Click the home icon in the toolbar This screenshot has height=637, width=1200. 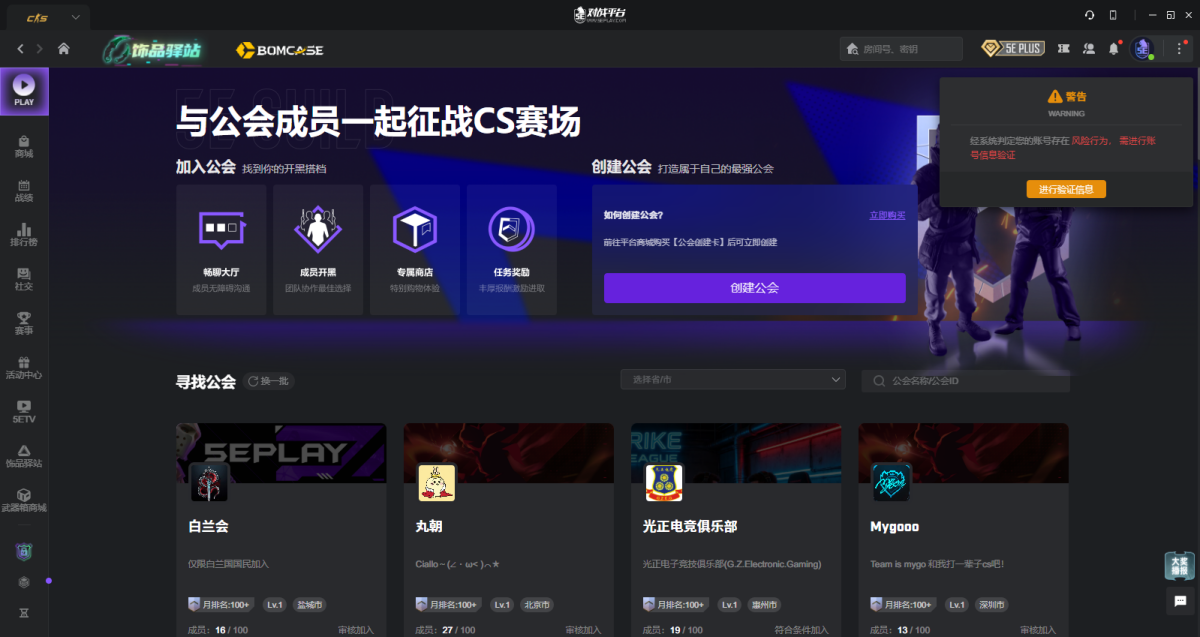[66, 48]
